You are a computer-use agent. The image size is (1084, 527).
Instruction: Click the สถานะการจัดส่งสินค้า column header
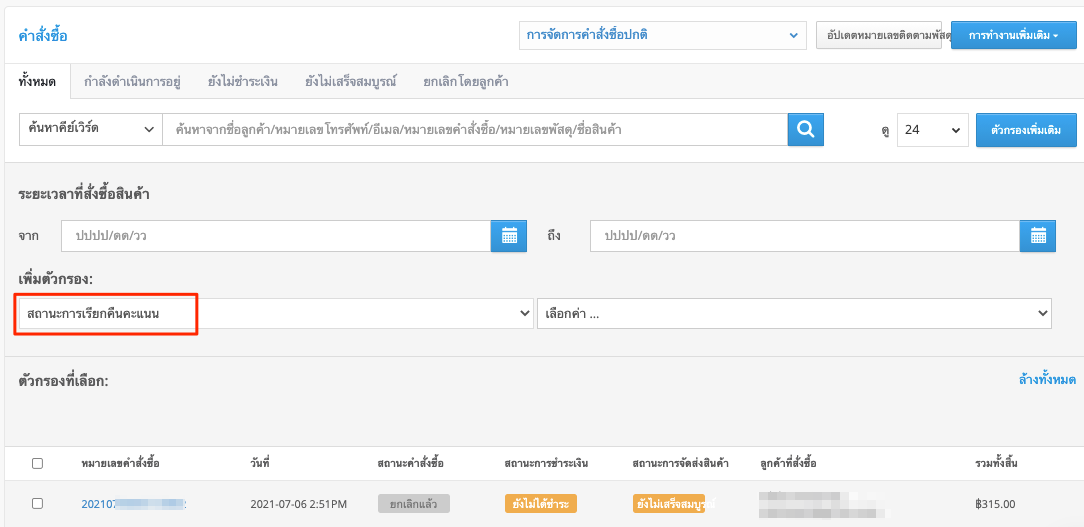pyautogui.click(x=680, y=463)
